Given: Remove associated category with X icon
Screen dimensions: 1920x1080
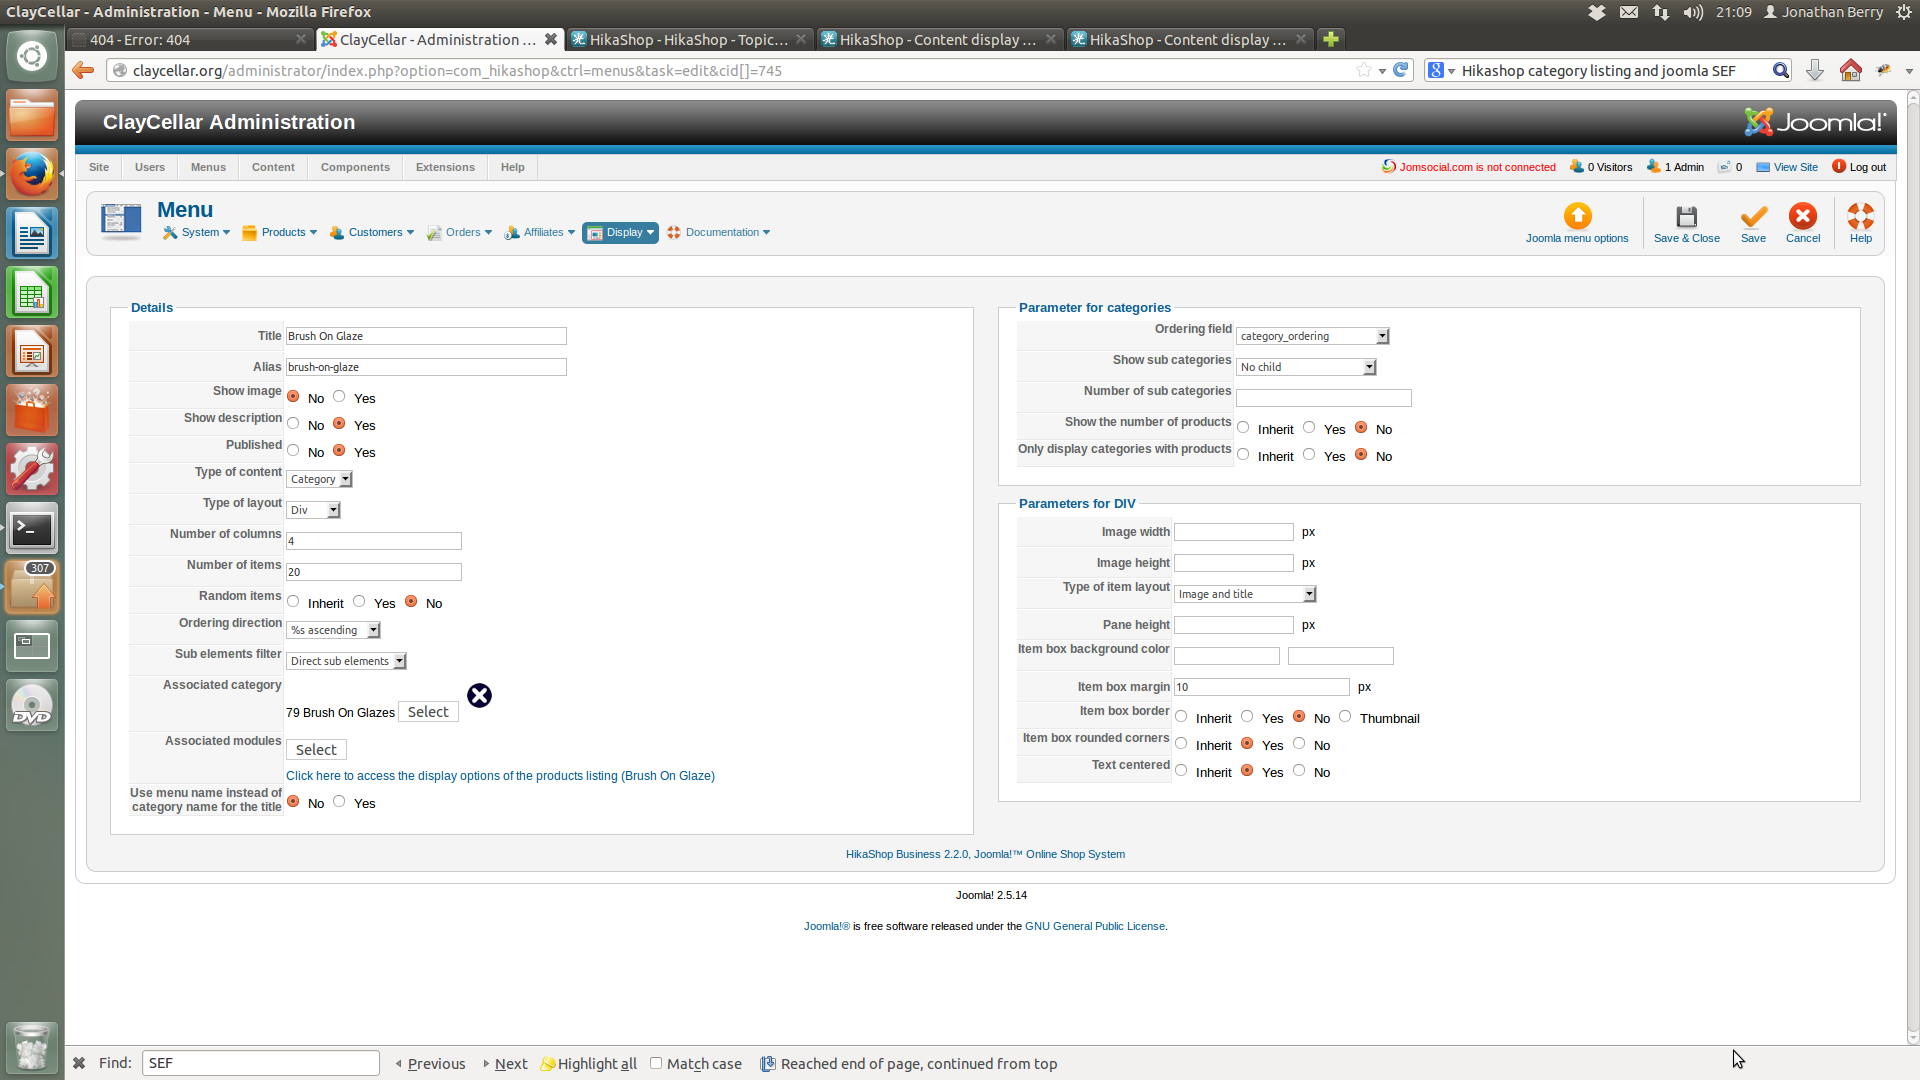Looking at the screenshot, I should pos(479,696).
